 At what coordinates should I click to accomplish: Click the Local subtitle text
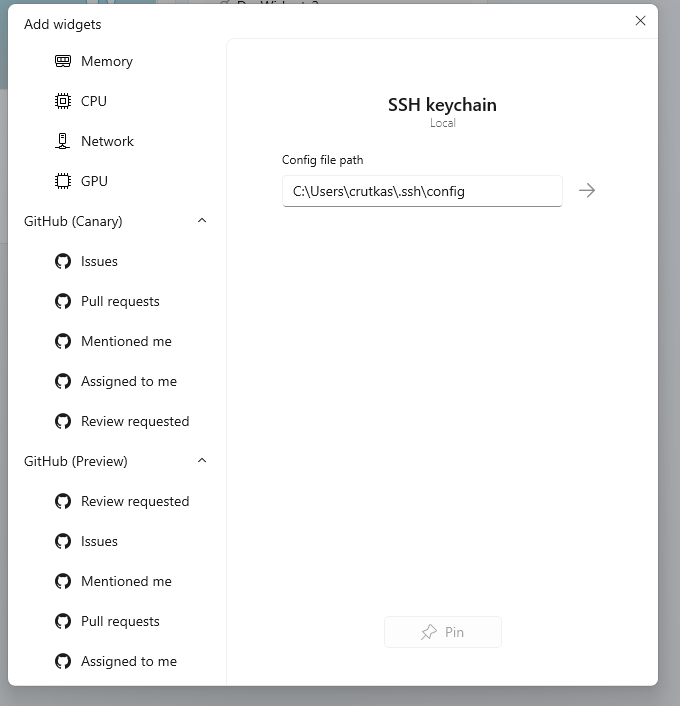443,123
